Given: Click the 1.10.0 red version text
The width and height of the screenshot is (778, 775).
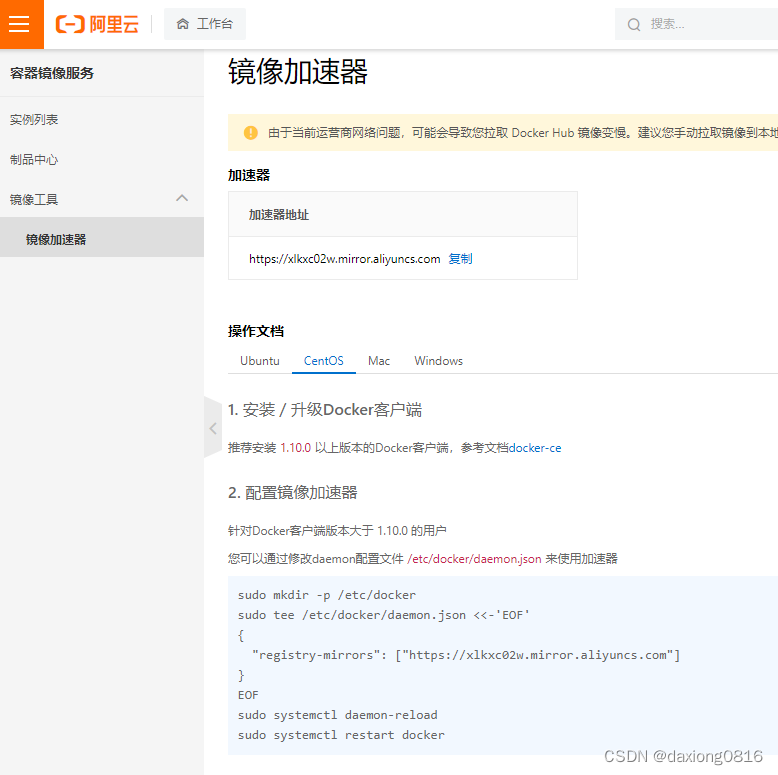Looking at the screenshot, I should (x=295, y=448).
